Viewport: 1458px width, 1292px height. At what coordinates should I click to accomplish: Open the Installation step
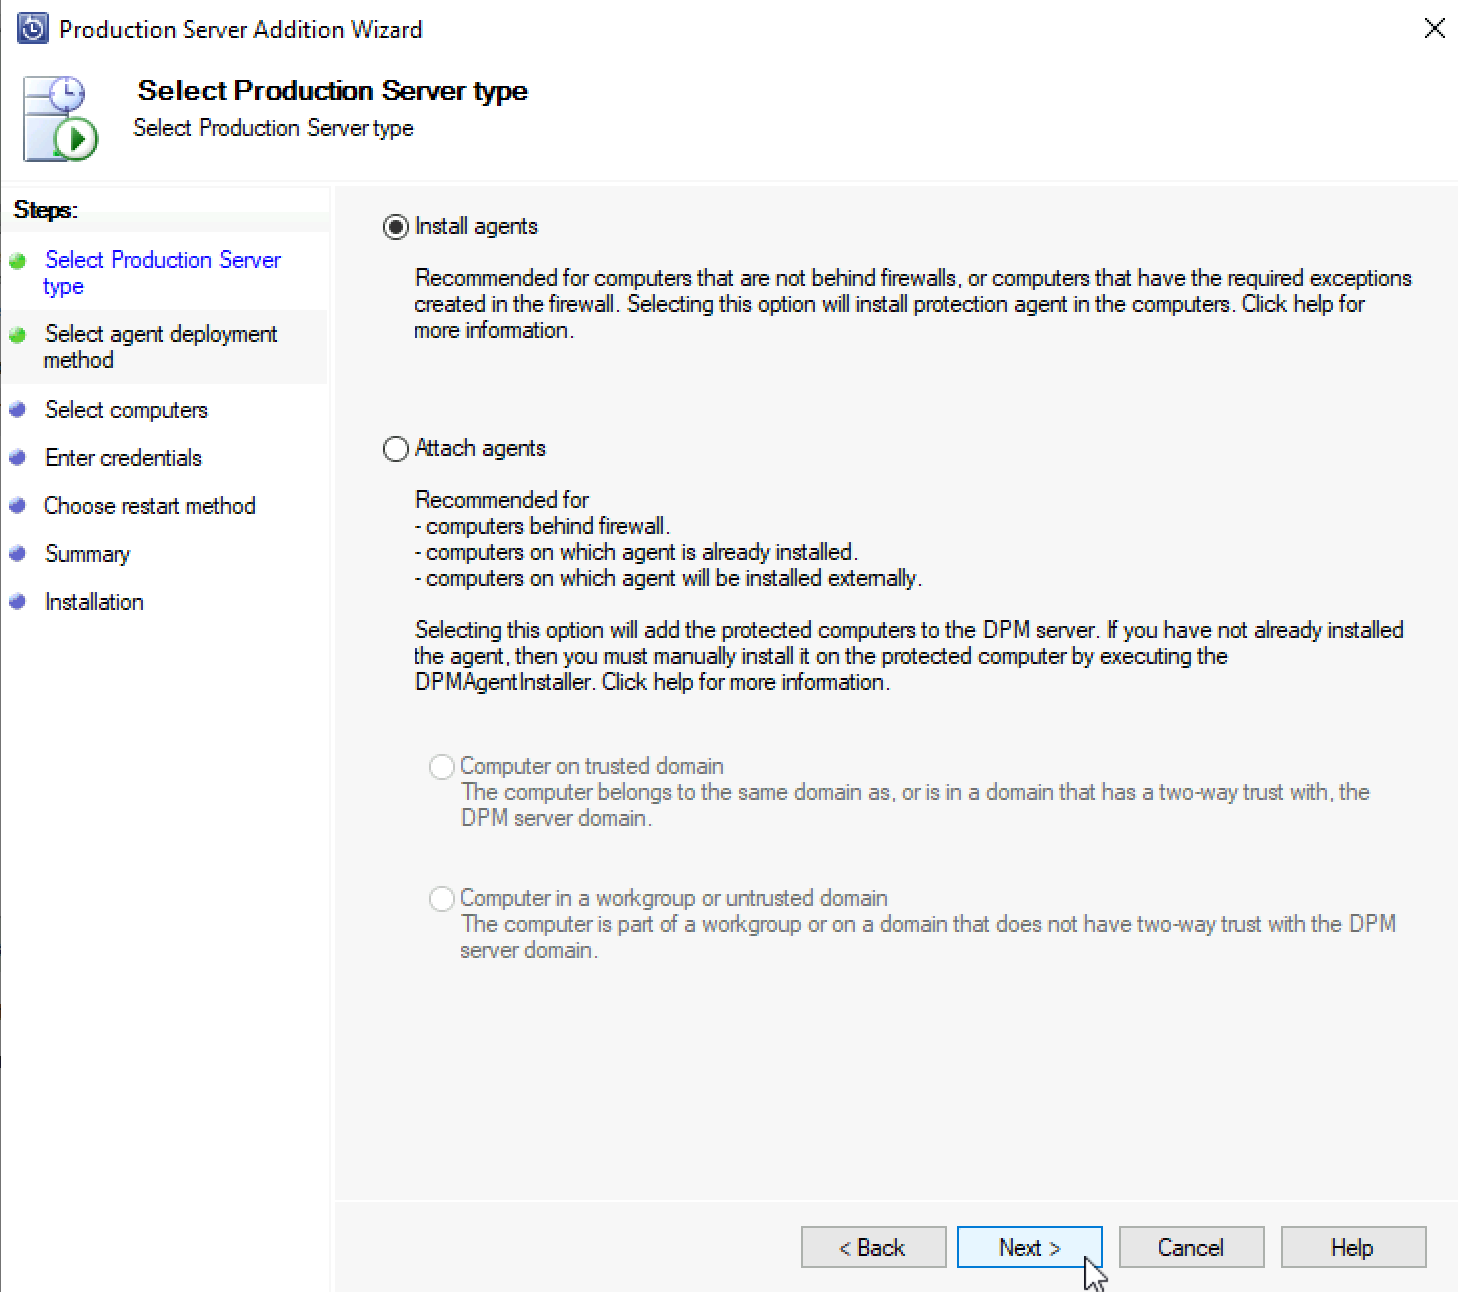pos(94,602)
